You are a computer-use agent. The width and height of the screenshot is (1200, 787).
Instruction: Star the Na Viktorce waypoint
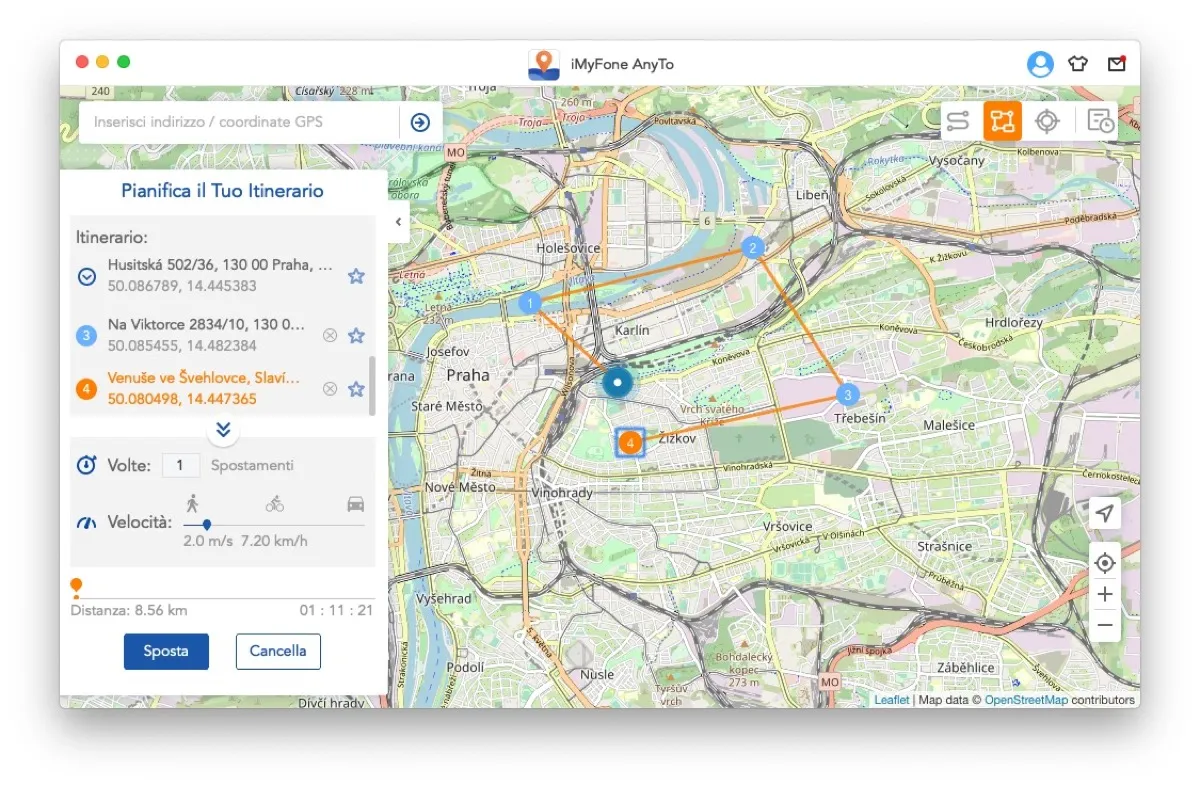pyautogui.click(x=356, y=335)
